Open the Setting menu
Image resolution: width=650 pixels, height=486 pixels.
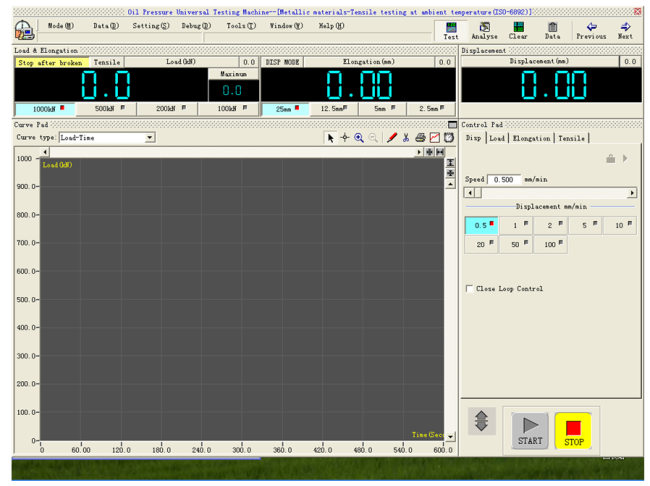click(151, 26)
